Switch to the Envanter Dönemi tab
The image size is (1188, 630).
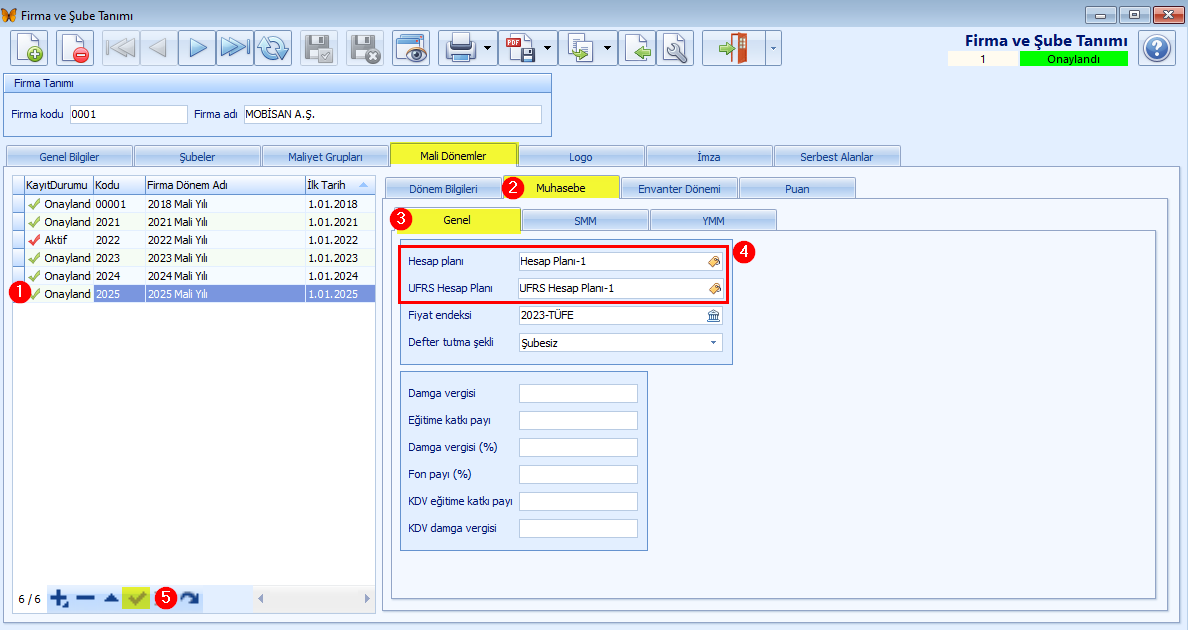(x=679, y=188)
